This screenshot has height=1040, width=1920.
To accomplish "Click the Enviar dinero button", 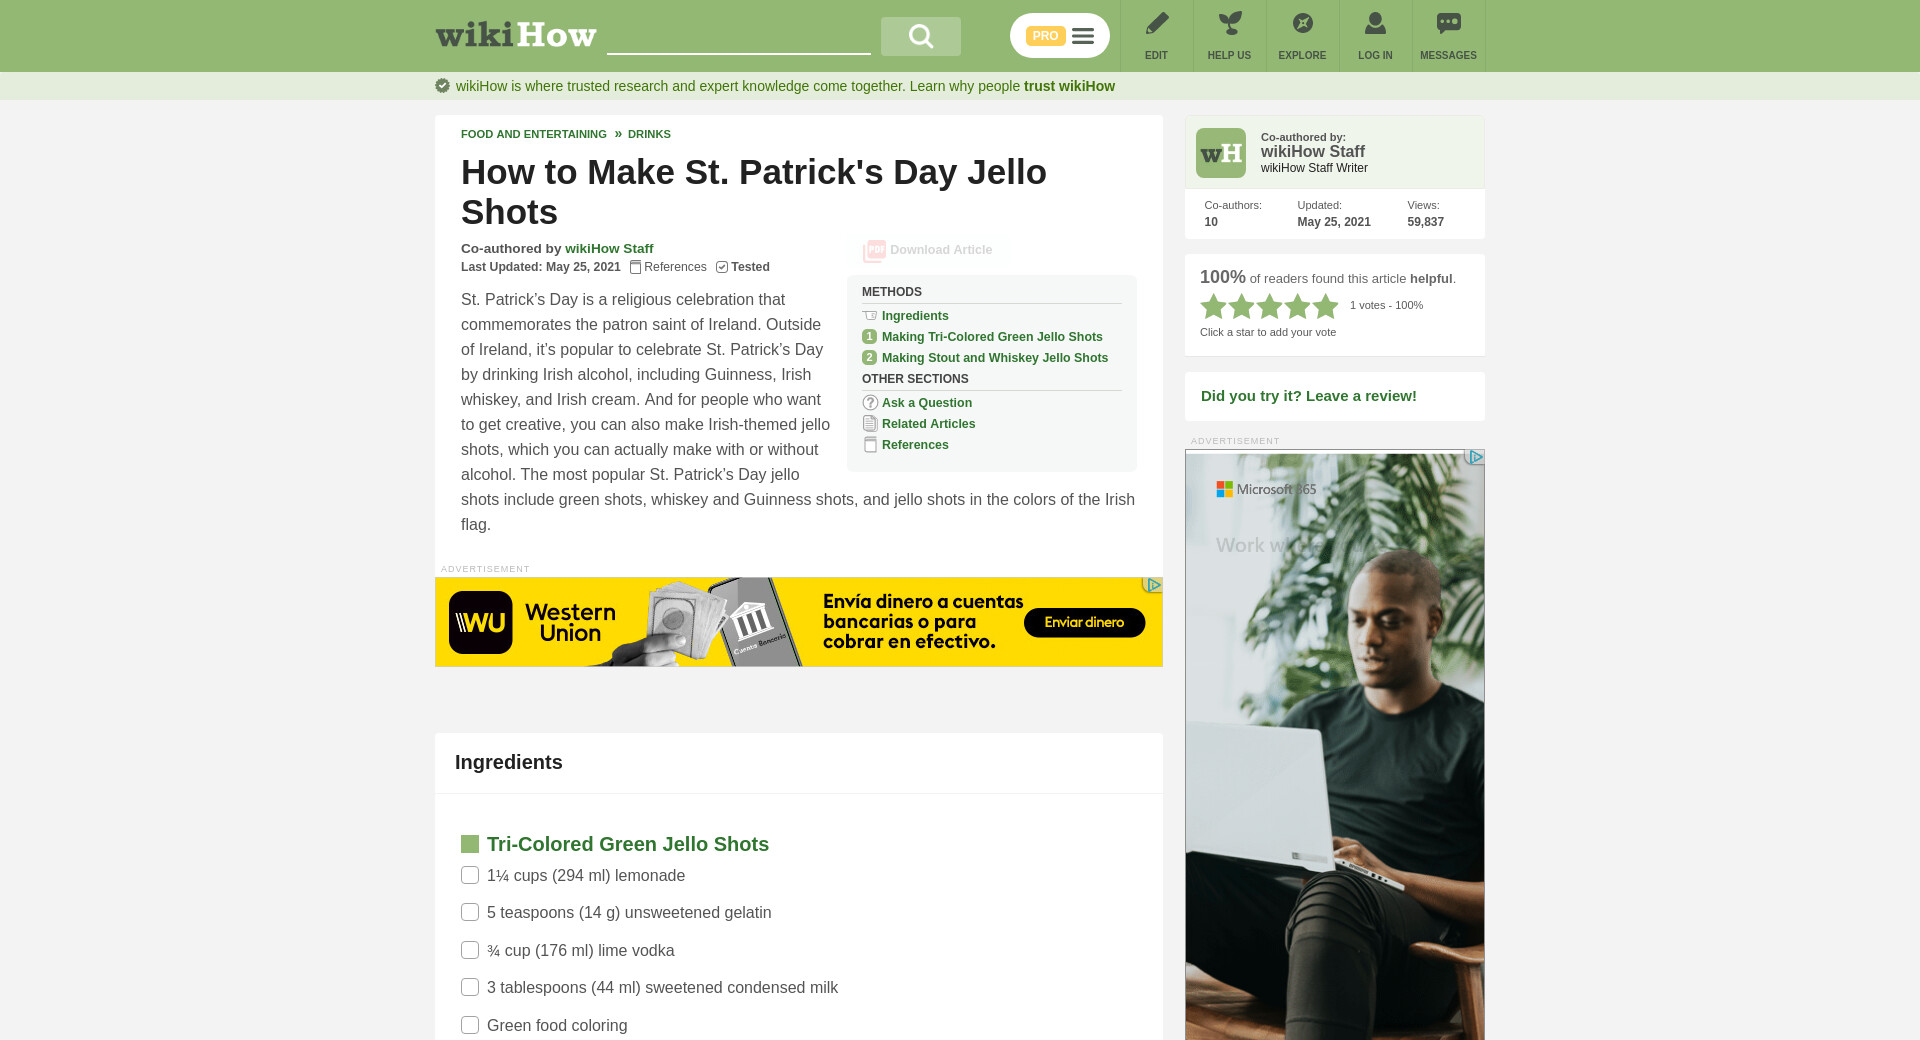I will click(x=1084, y=622).
